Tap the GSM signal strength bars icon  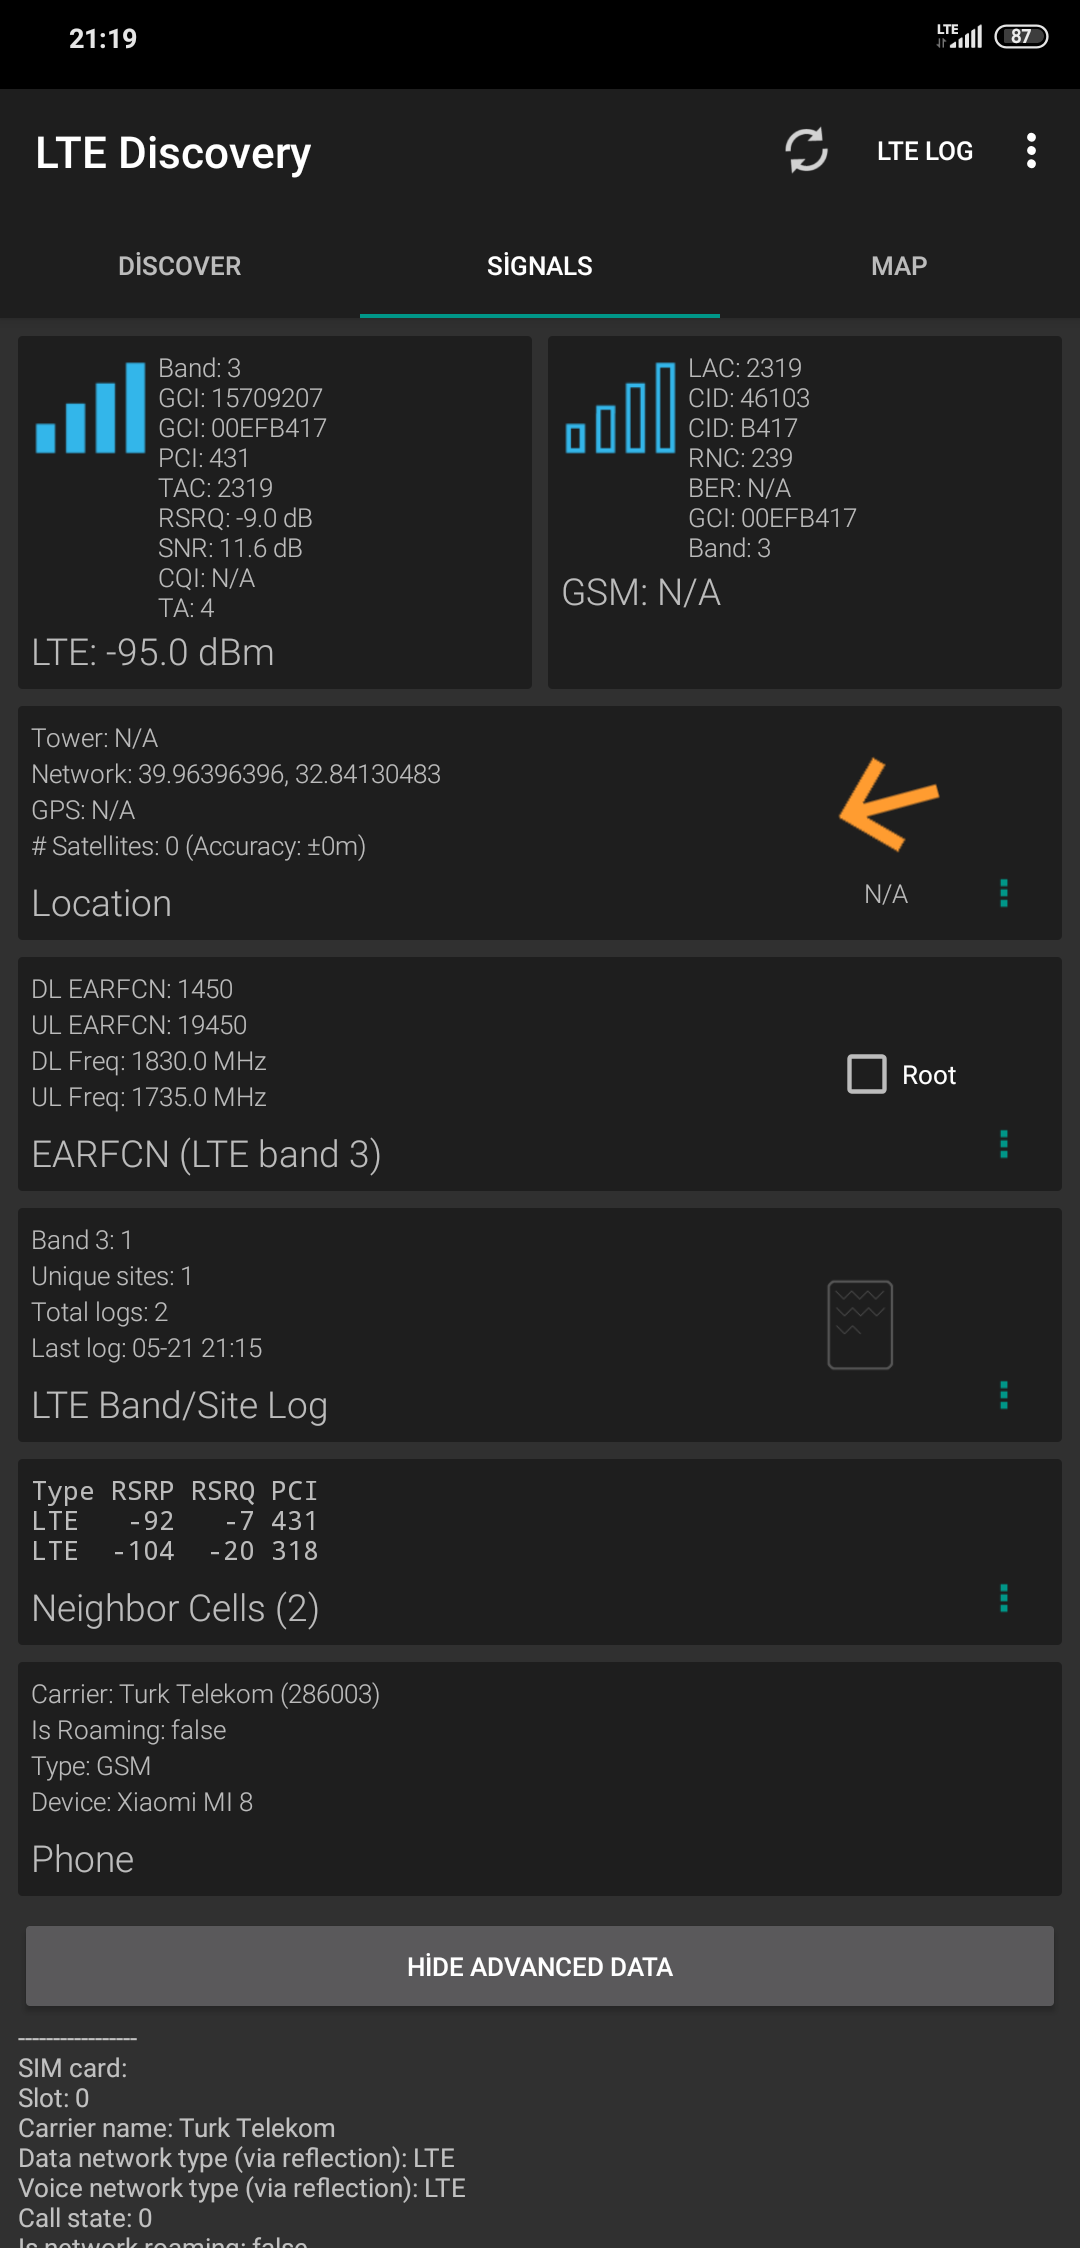point(620,407)
